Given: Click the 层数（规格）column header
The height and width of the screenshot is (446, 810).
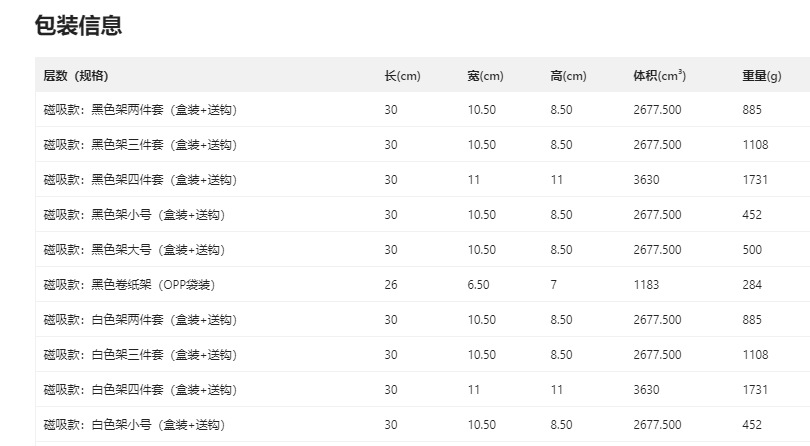Looking at the screenshot, I should (76, 76).
